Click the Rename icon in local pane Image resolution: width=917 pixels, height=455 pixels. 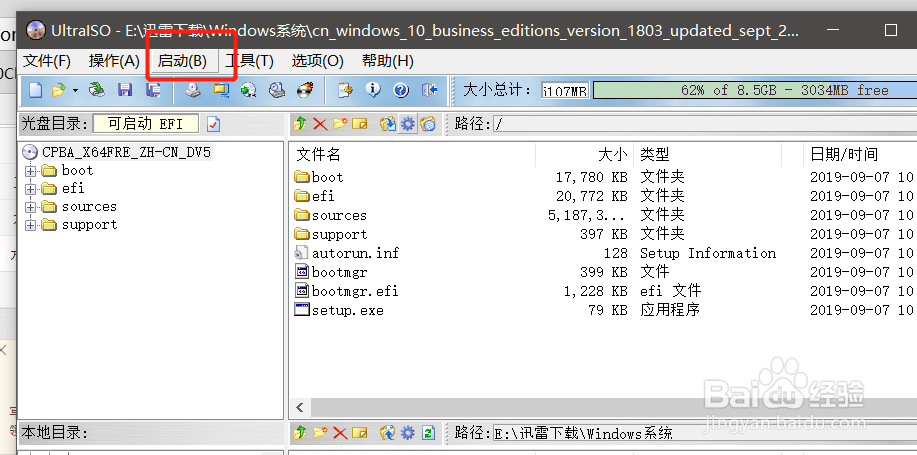pos(360,433)
